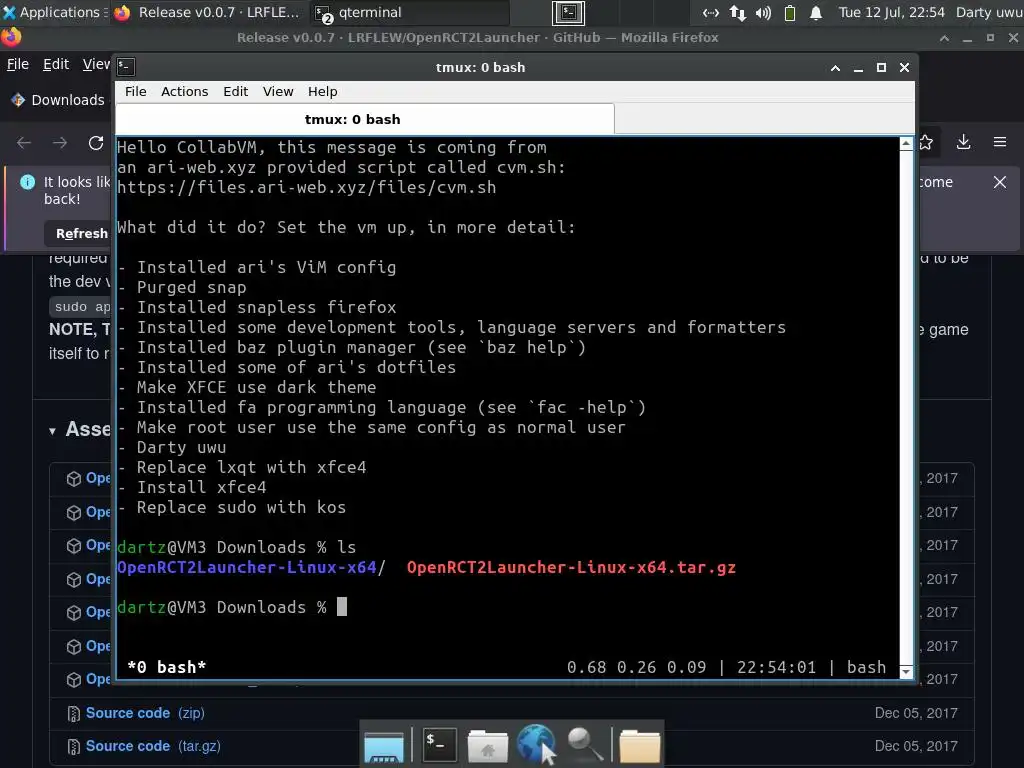Open Firefox File menu

[x=18, y=64]
